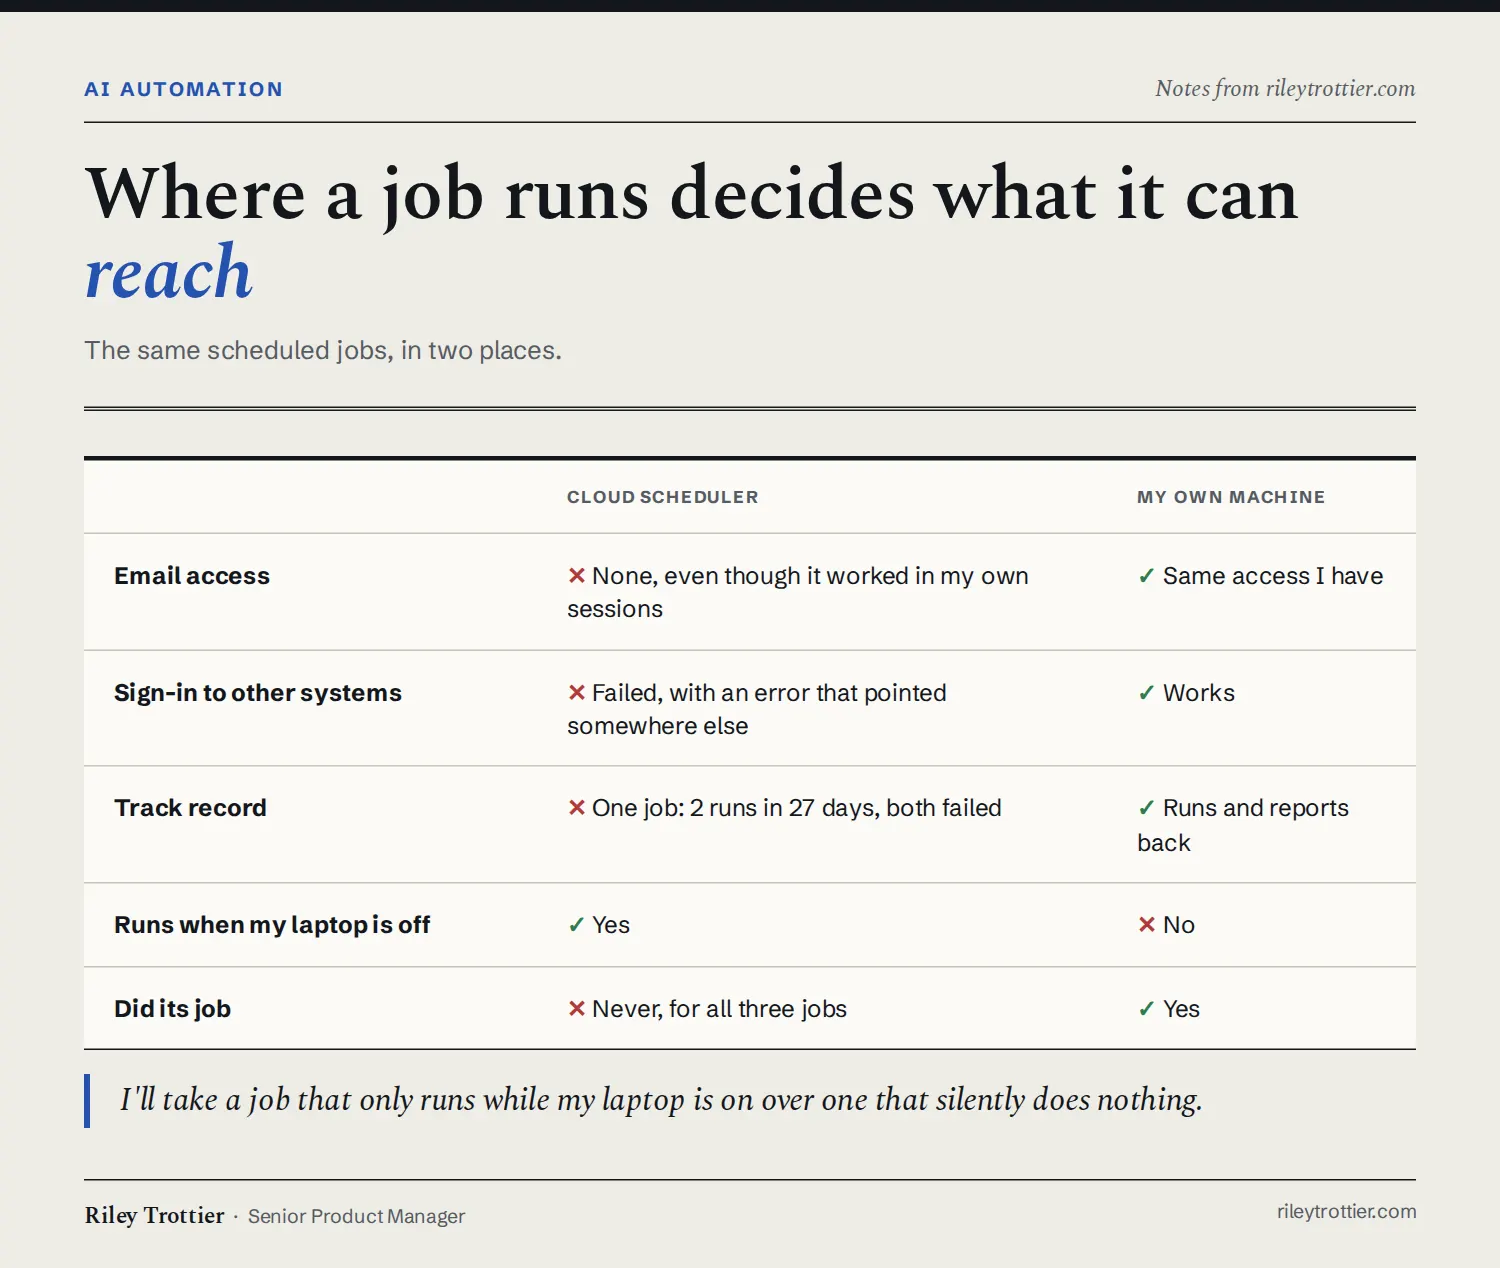Click the text "Failed, with an error that pointed somewhere else"
Viewport: 1500px width, 1268px height.
[757, 710]
